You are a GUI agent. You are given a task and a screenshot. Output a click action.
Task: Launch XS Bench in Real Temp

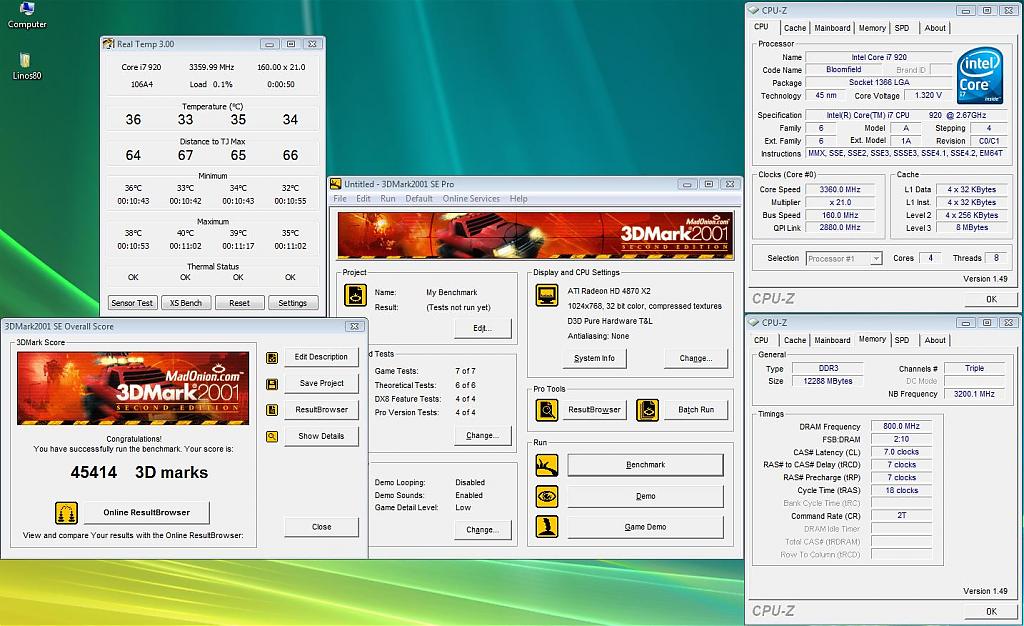click(186, 303)
